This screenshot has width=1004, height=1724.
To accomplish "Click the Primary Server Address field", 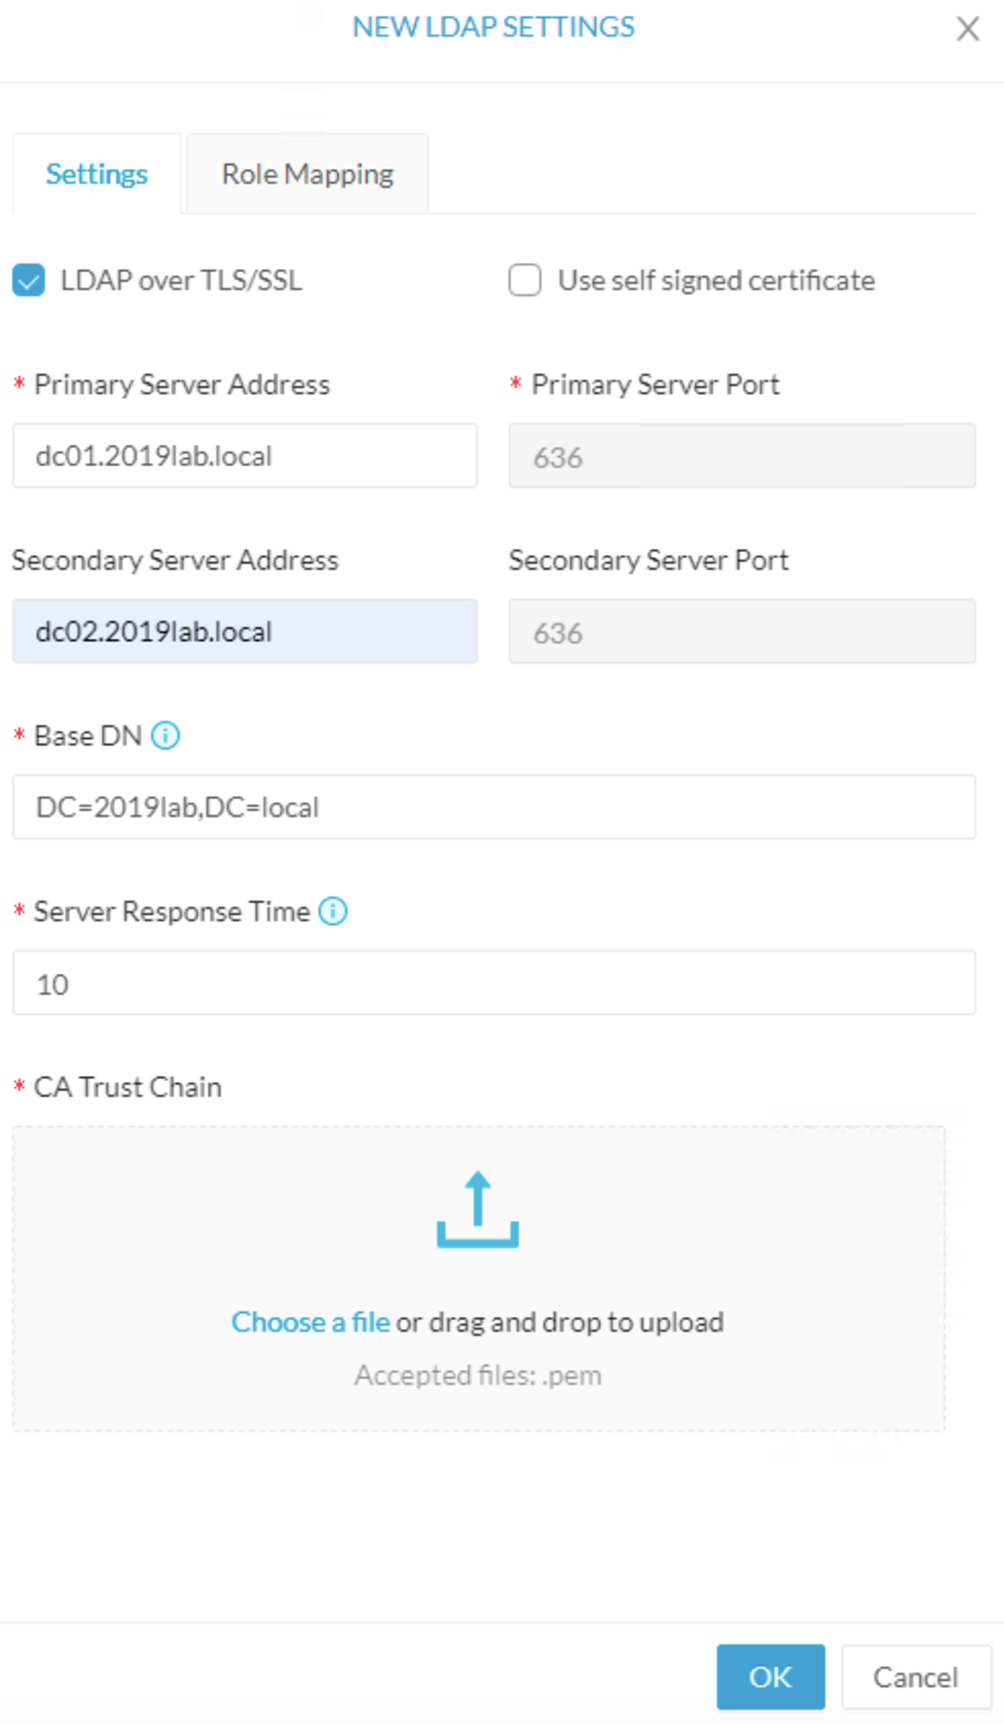I will click(x=244, y=456).
